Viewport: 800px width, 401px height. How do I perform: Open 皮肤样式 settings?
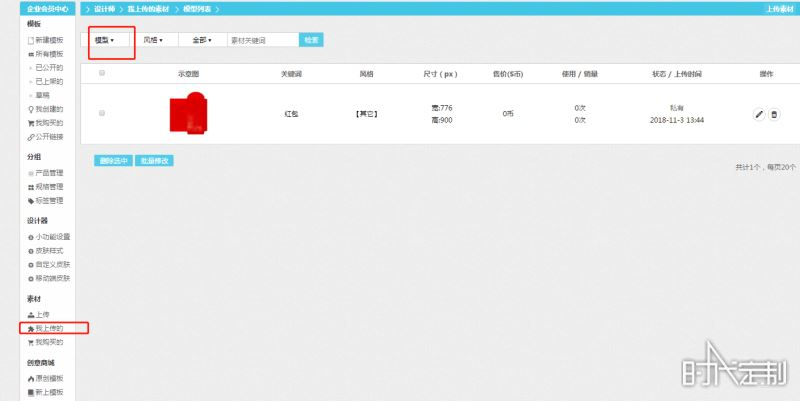tap(46, 250)
